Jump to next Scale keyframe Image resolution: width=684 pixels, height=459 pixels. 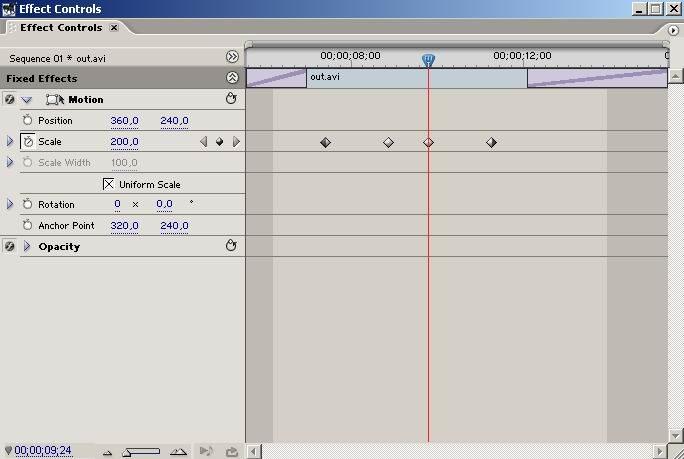(236, 142)
